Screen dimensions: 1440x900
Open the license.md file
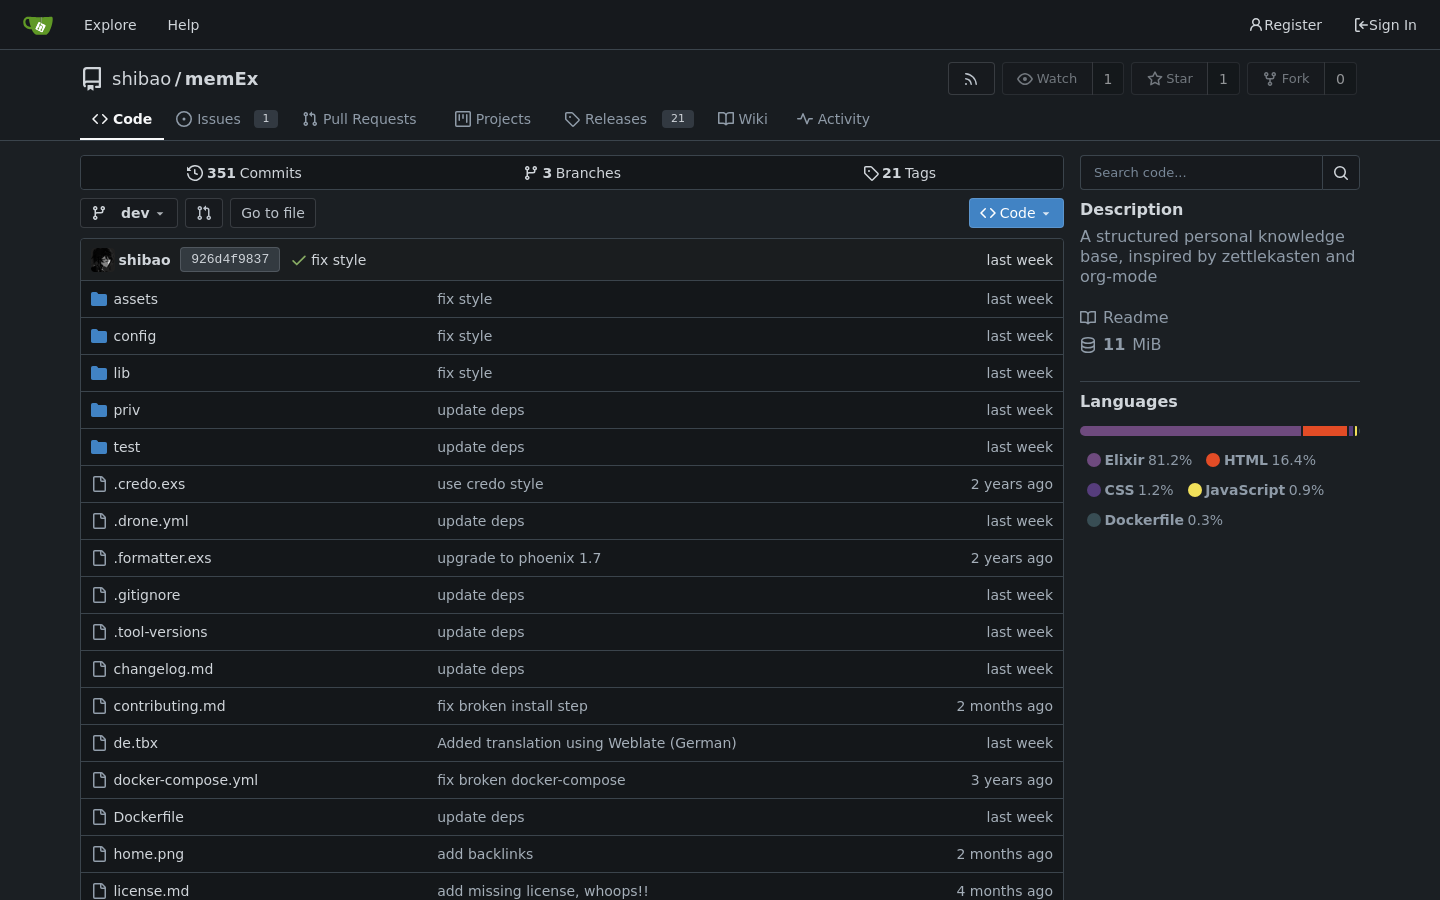[x=151, y=891]
